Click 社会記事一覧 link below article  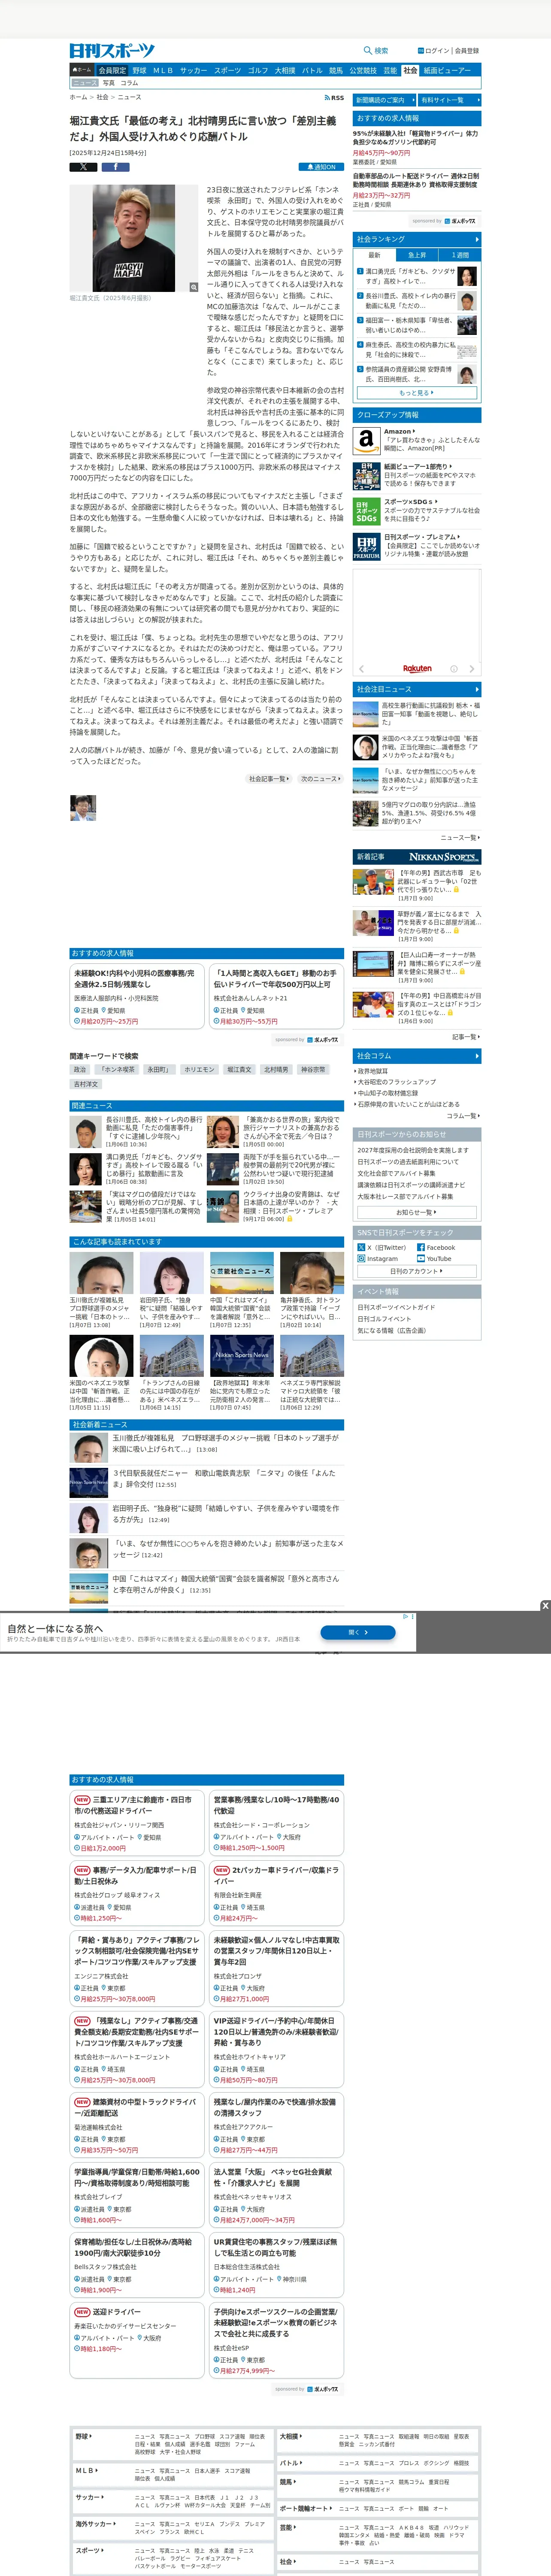[269, 779]
